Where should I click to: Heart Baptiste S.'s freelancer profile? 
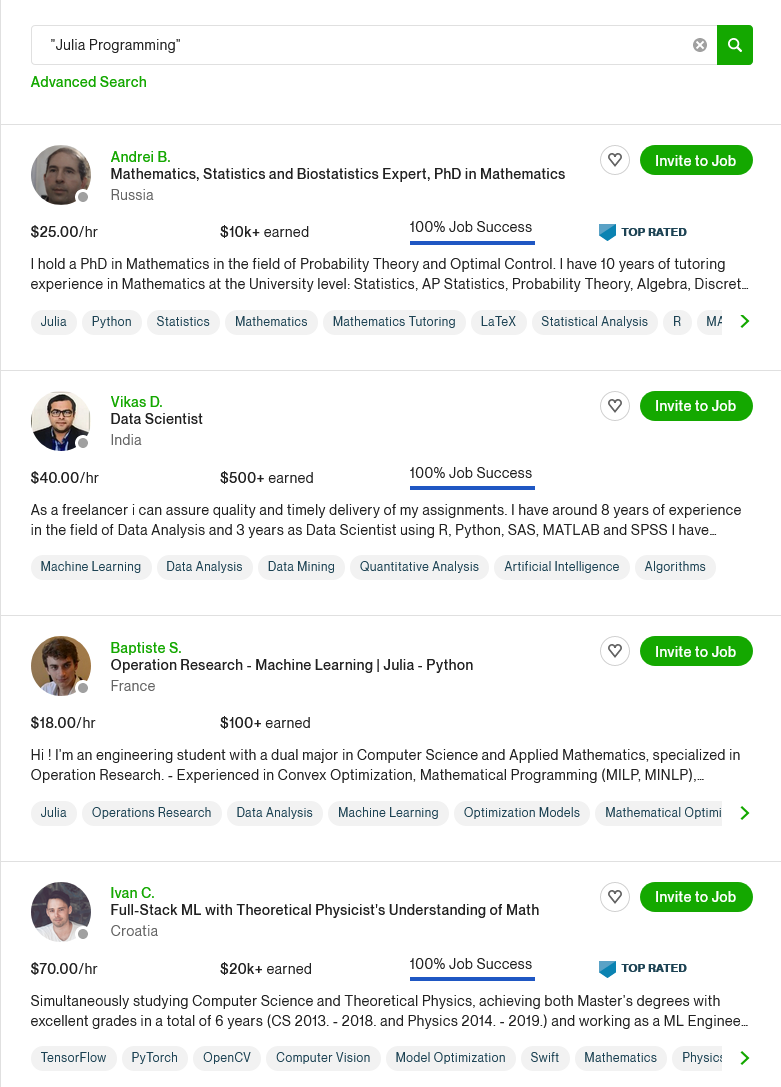[615, 651]
